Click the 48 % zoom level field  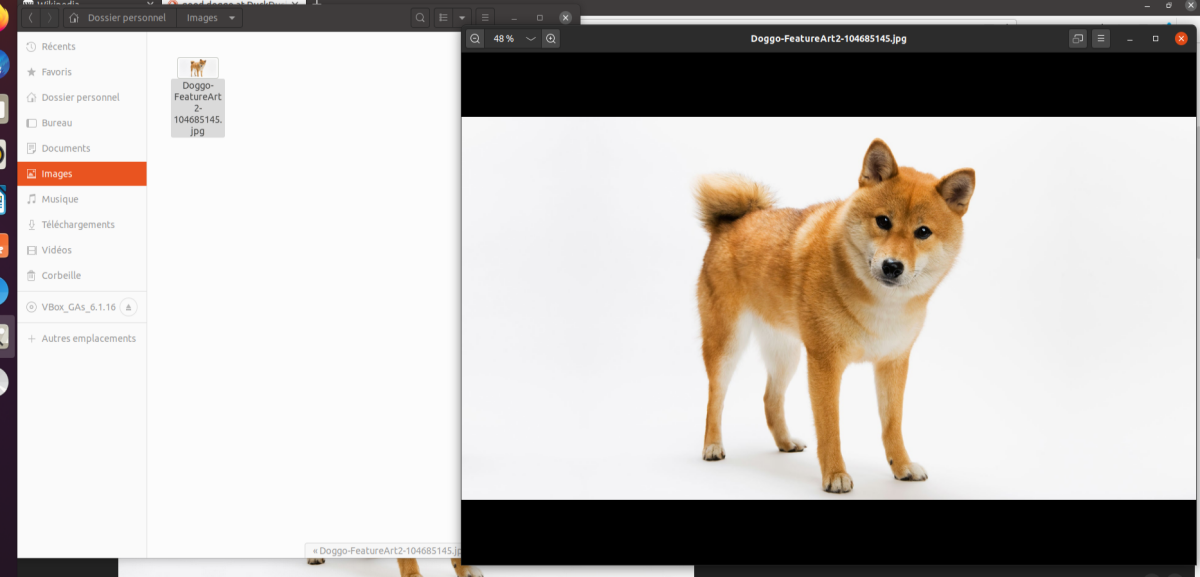[x=503, y=39]
